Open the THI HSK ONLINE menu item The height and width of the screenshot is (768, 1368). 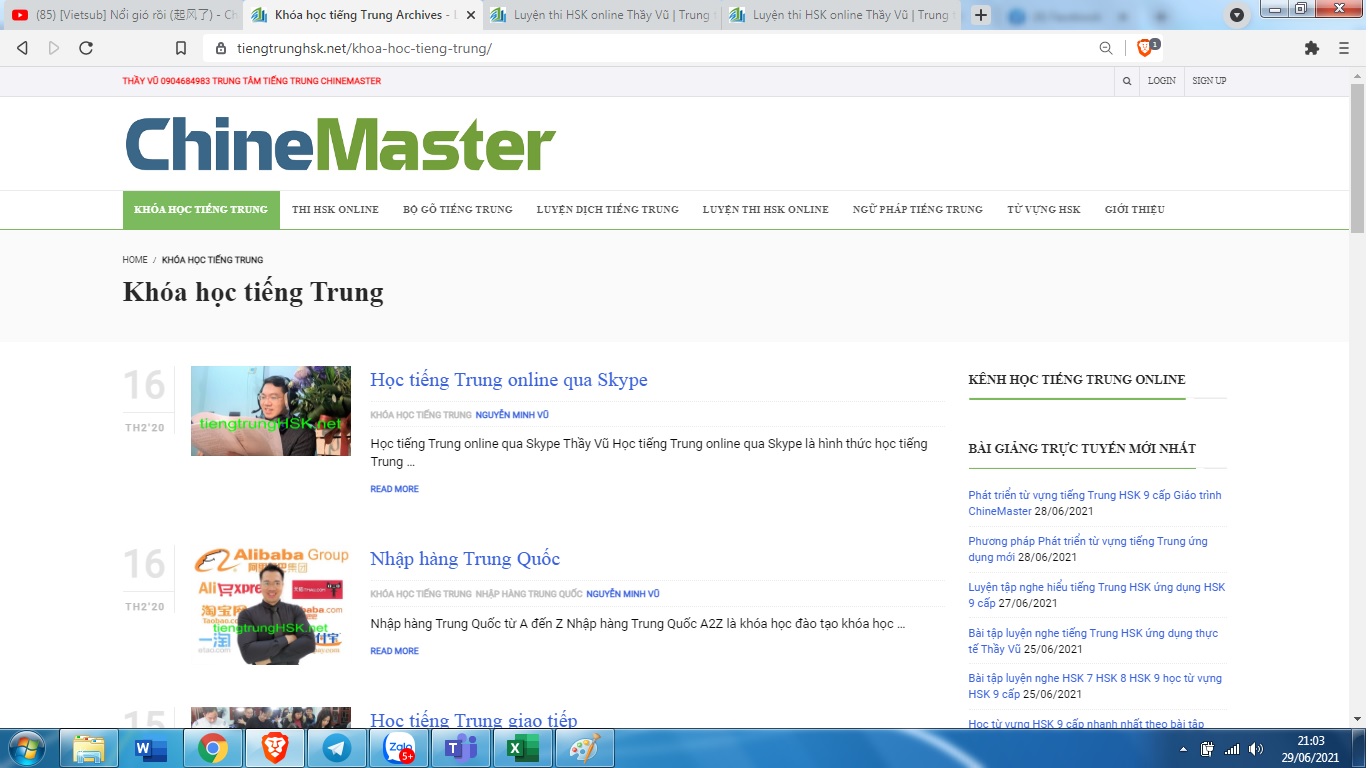pyautogui.click(x=335, y=210)
